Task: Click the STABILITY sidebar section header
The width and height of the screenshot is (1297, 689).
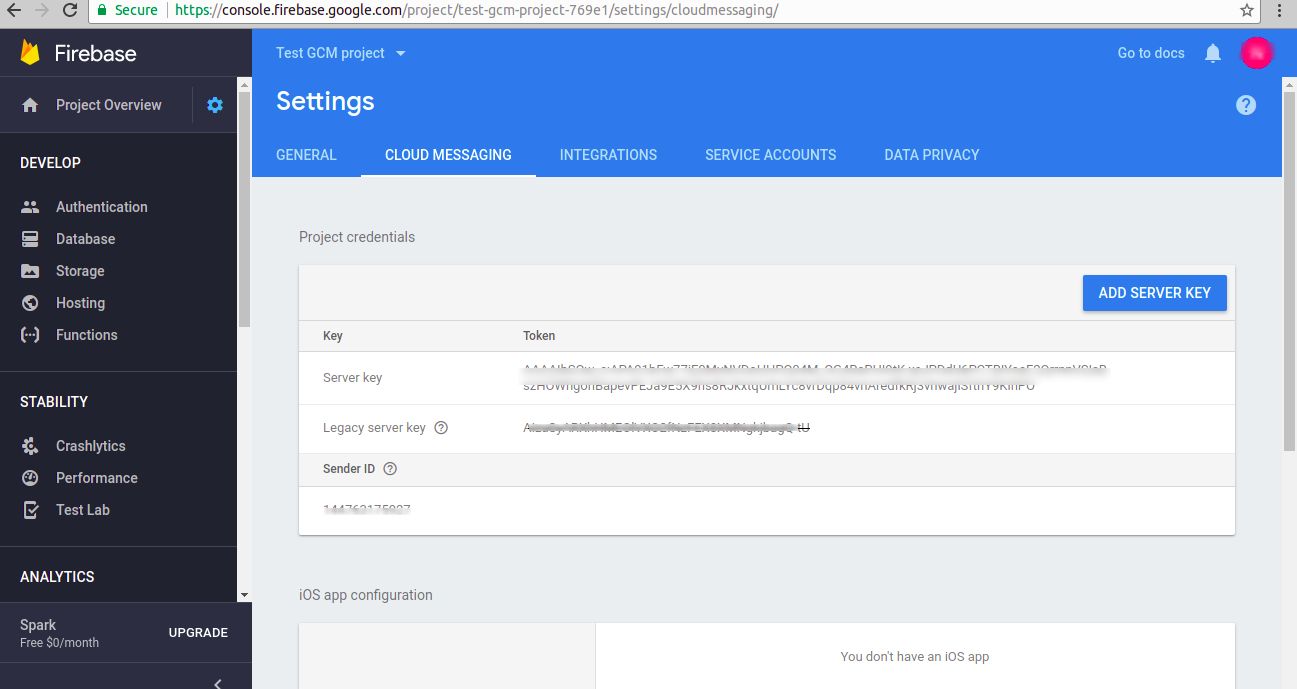Action: click(x=54, y=402)
